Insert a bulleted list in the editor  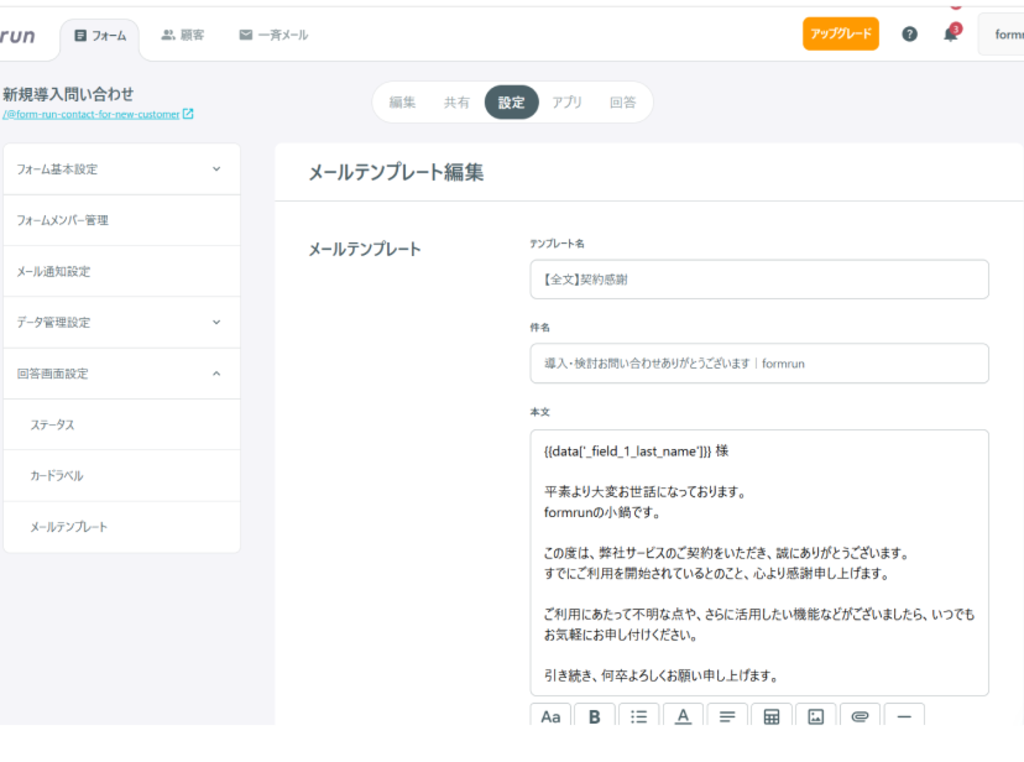pos(639,716)
